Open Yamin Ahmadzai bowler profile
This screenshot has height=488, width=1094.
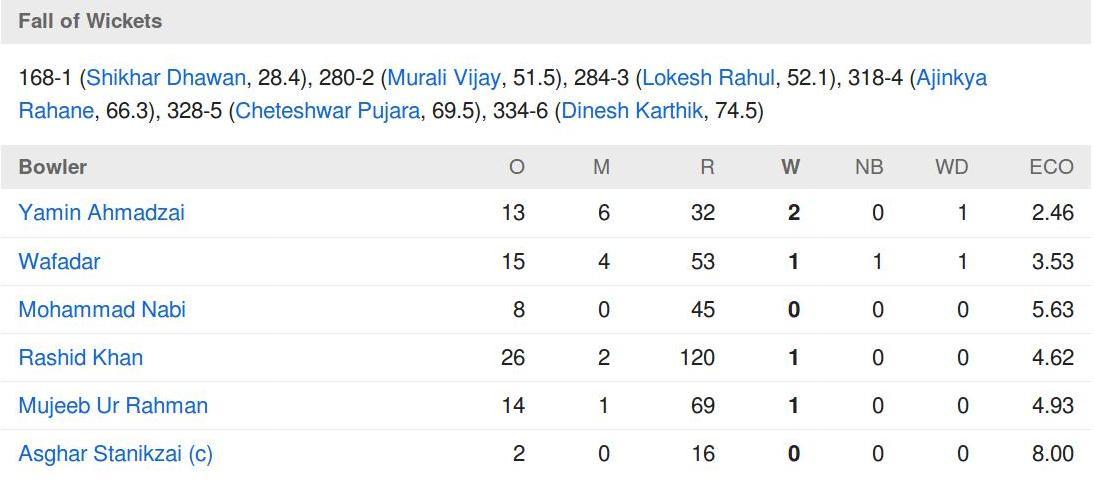pos(102,212)
